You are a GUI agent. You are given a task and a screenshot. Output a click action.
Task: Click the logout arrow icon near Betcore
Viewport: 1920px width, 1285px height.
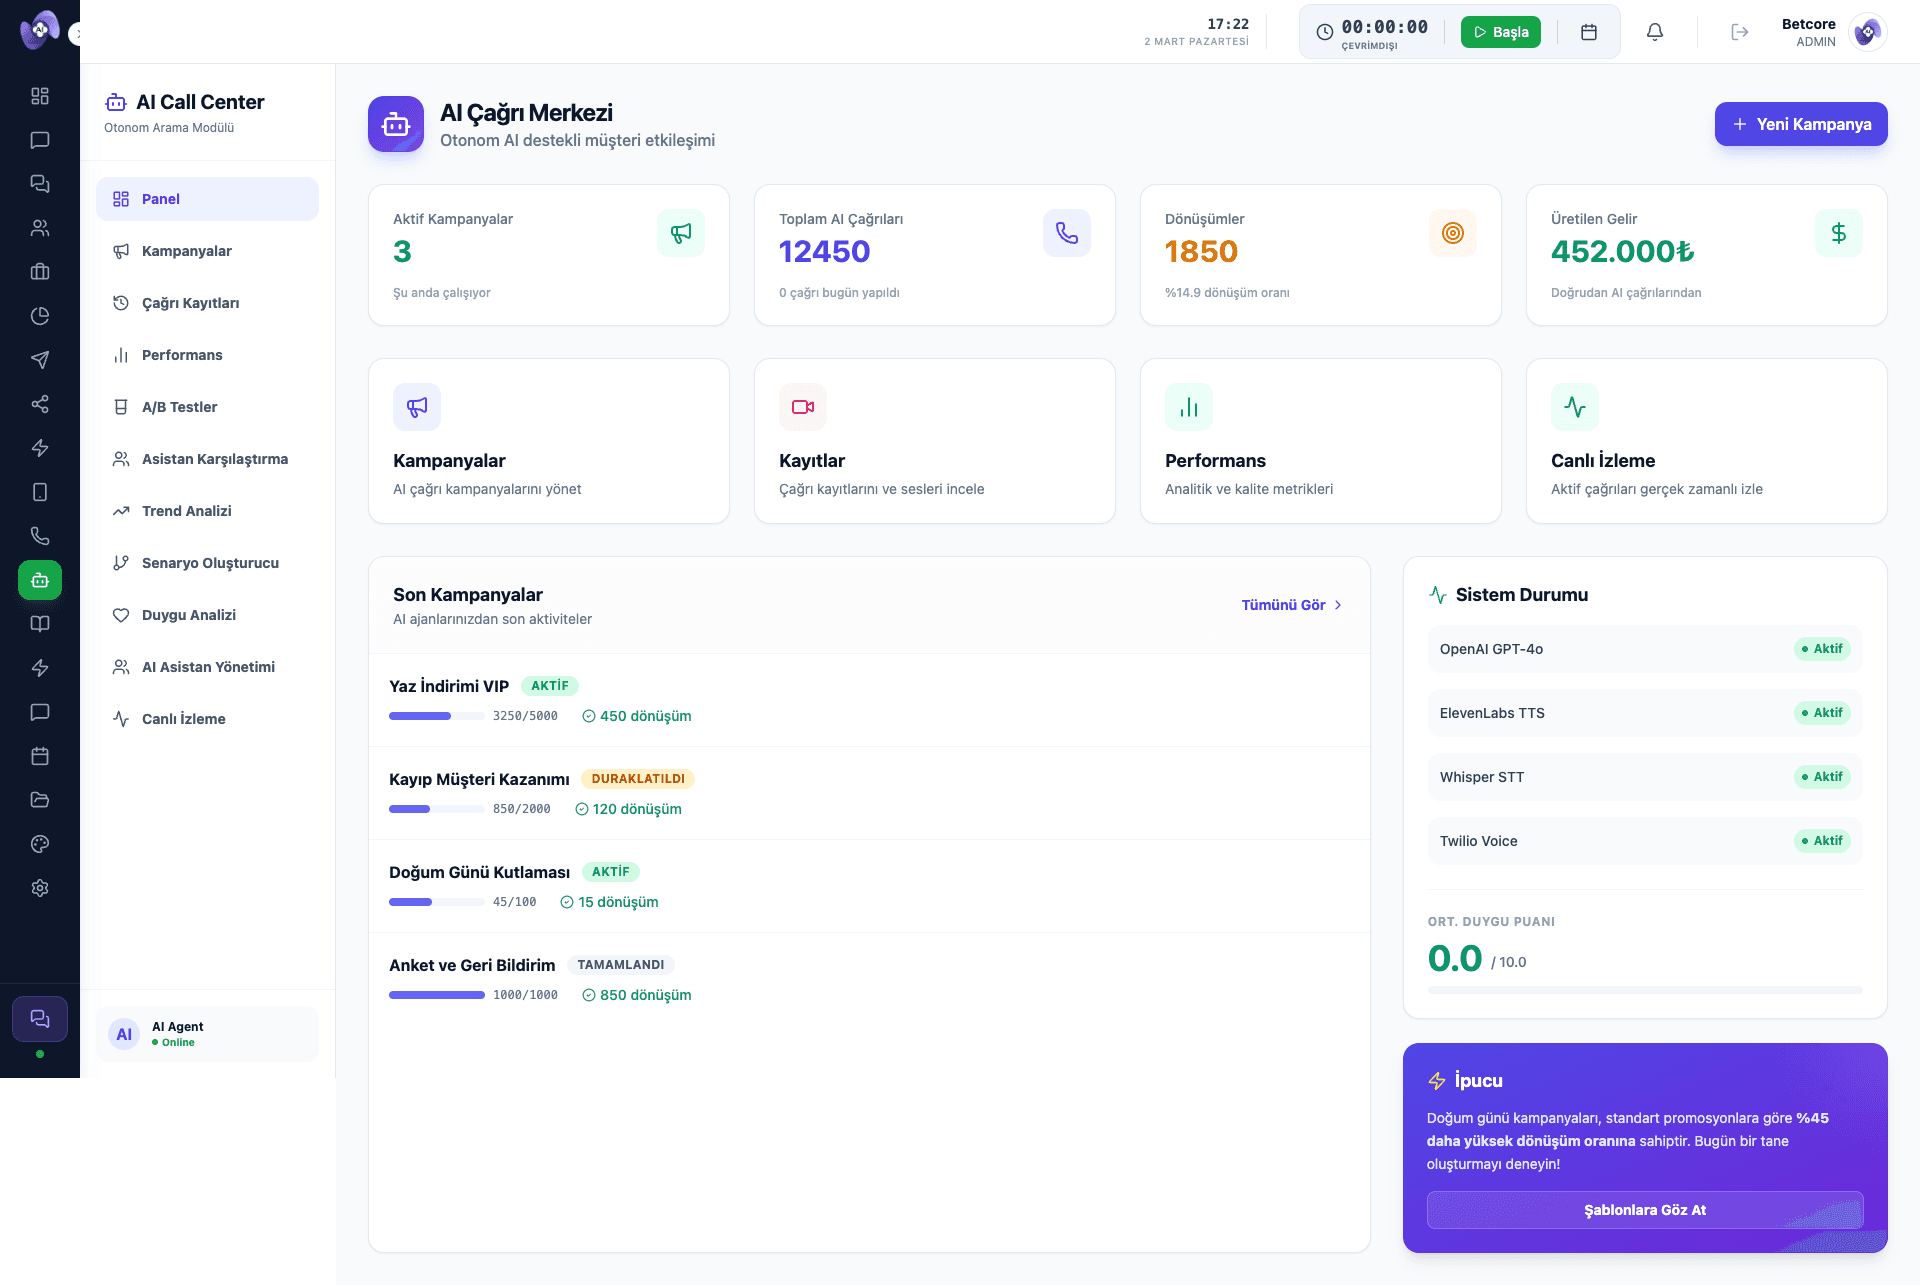(1740, 32)
